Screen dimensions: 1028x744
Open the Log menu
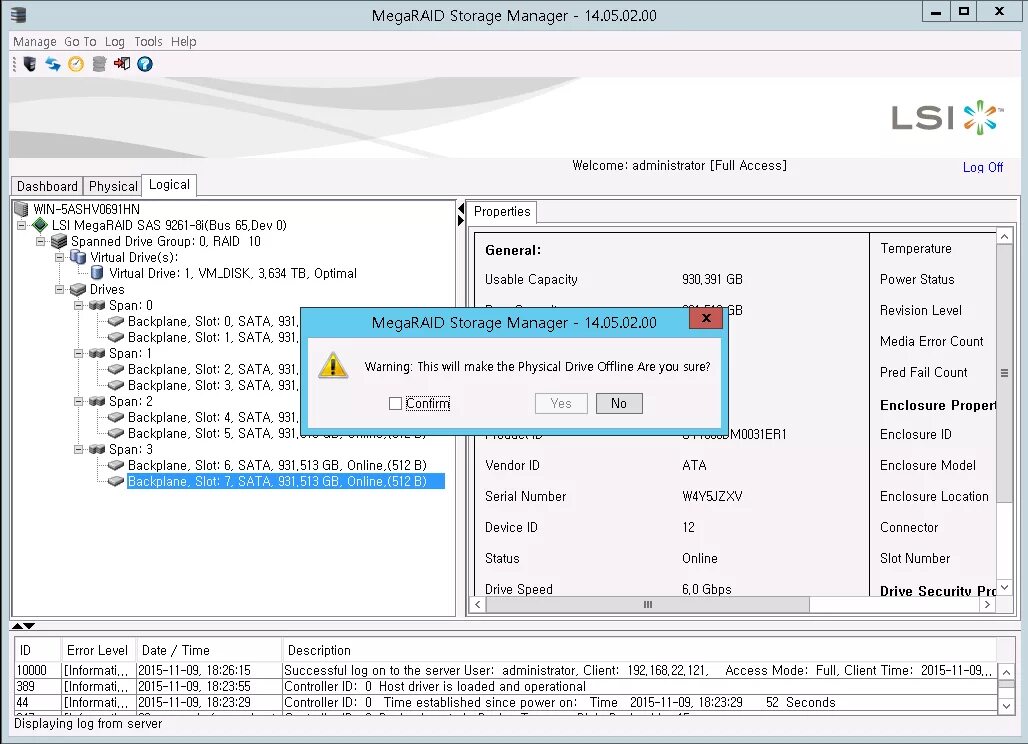point(115,41)
